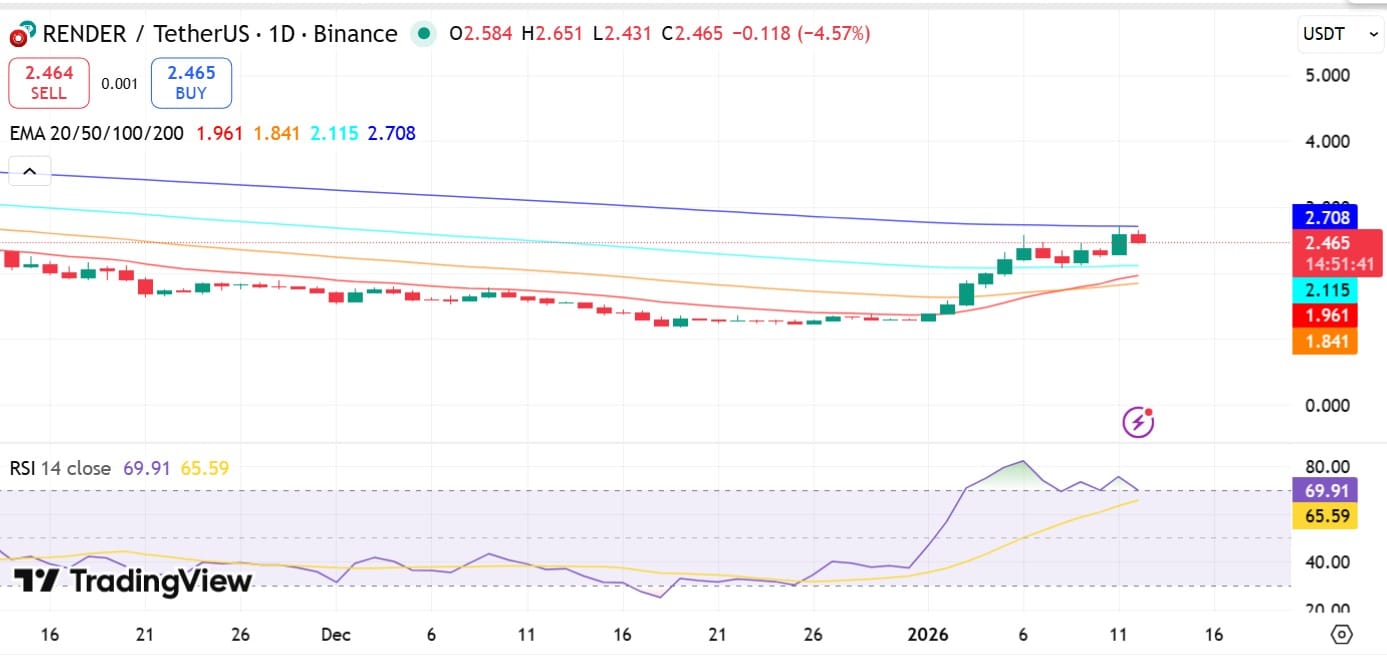The height and width of the screenshot is (659, 1387).
Task: Click the blue 2.708 EMA price label
Action: 1324,218
